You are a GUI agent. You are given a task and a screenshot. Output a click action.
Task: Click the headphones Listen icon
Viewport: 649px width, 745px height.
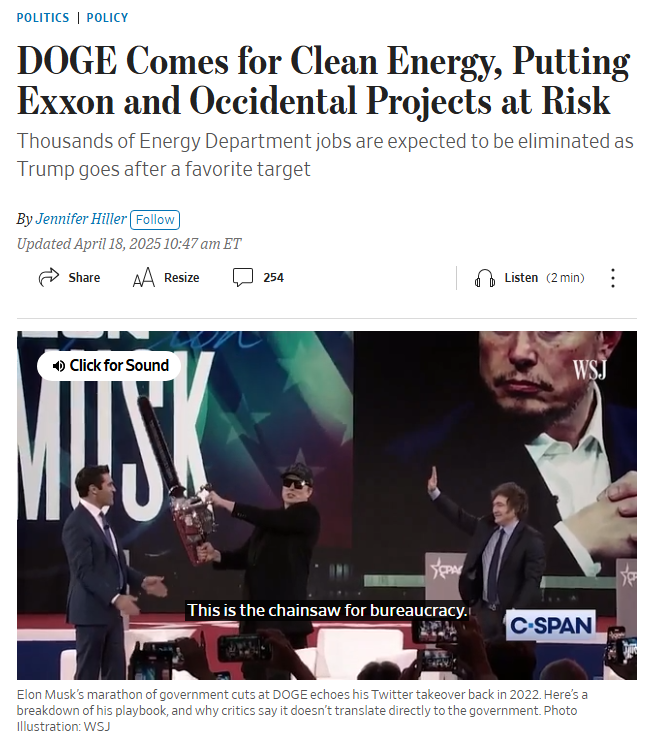pos(484,278)
